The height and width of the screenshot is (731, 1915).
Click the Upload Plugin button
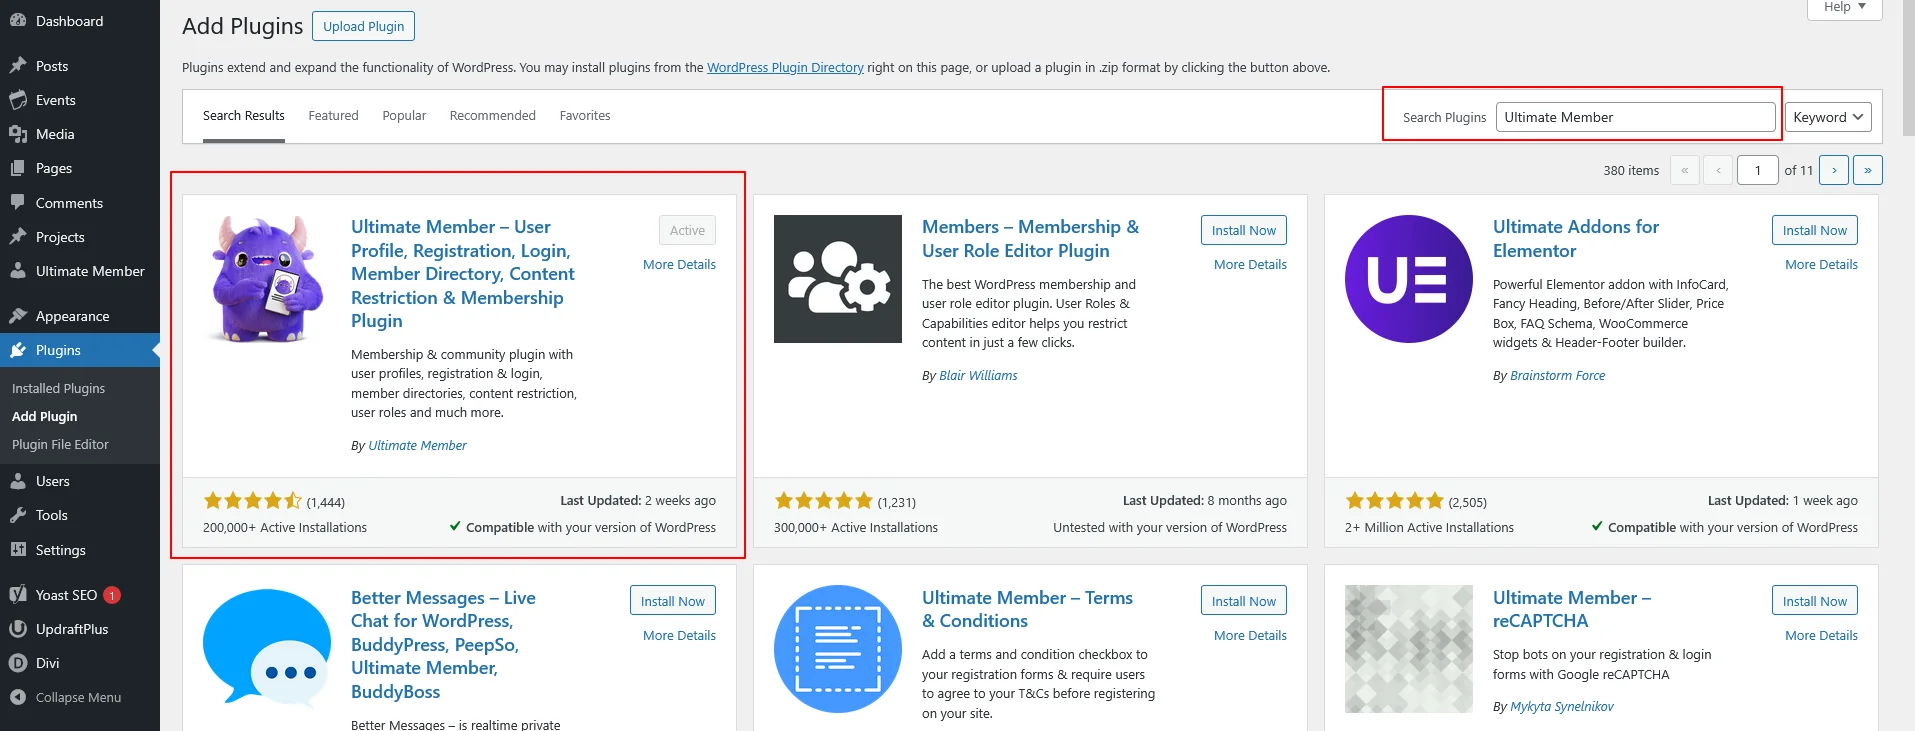(x=364, y=26)
